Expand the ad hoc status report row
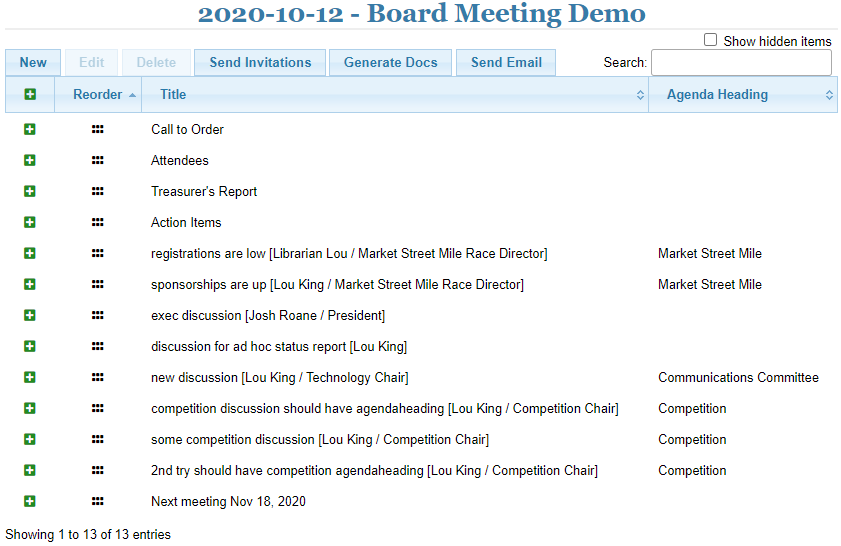 coord(29,346)
